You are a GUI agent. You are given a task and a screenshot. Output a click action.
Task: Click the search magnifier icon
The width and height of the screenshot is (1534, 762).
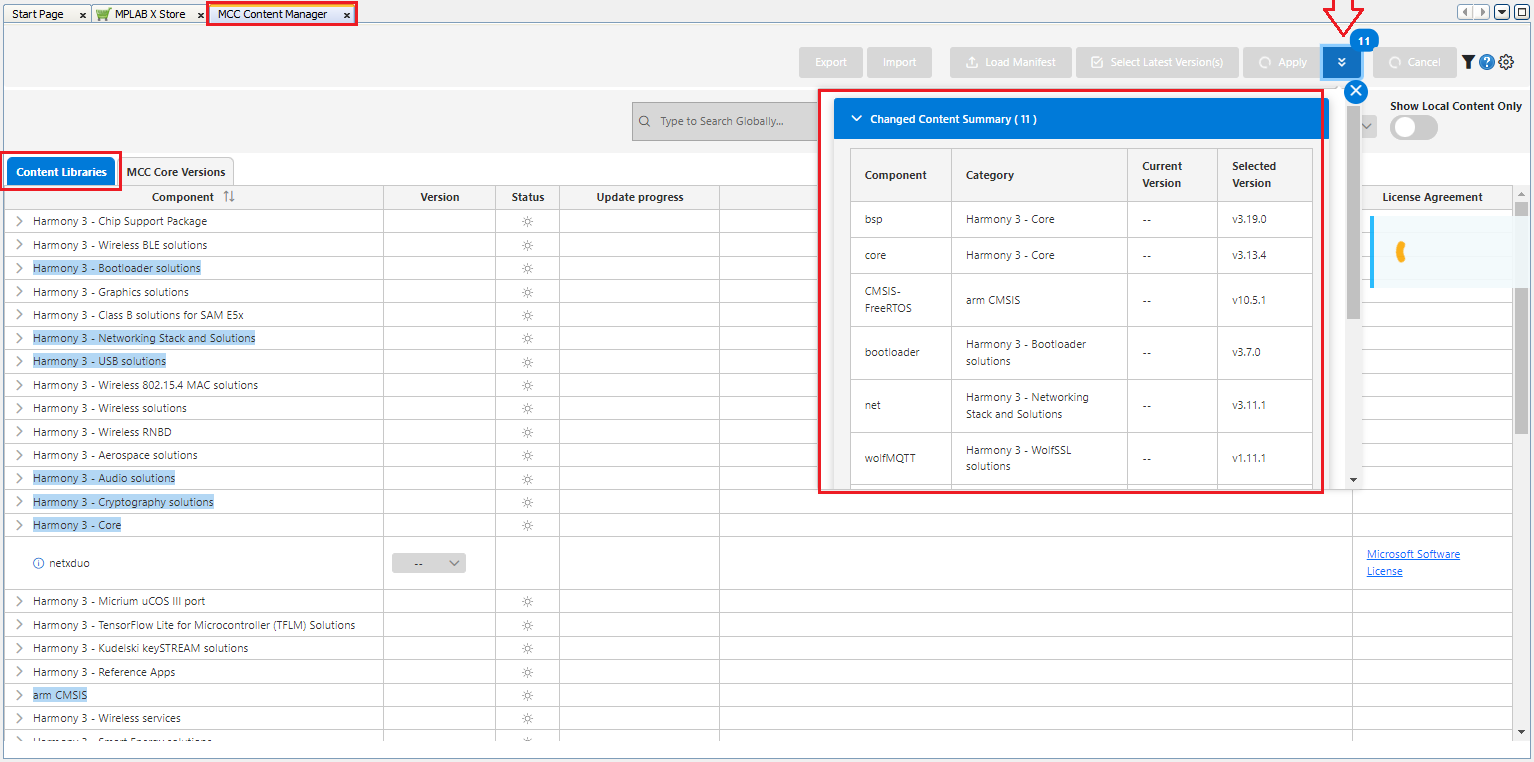tap(645, 121)
